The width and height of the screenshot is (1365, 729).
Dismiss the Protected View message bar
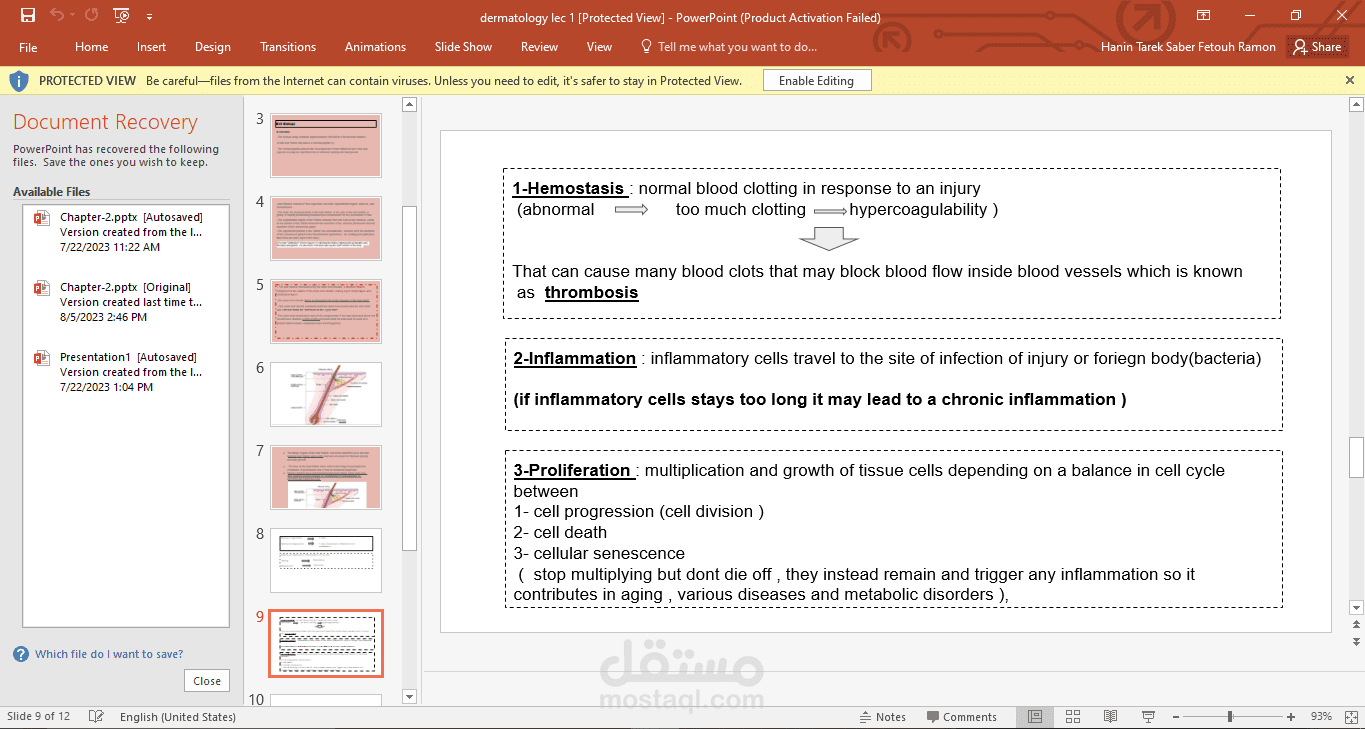(x=1348, y=79)
